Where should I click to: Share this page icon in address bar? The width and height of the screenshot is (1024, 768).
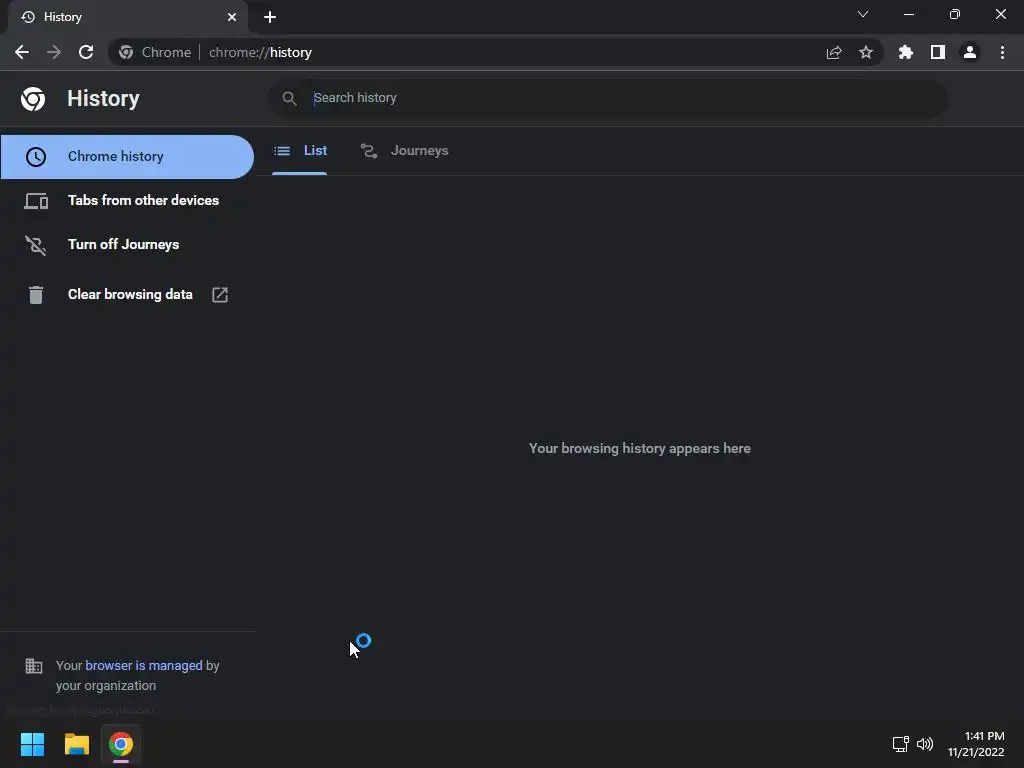coord(834,52)
